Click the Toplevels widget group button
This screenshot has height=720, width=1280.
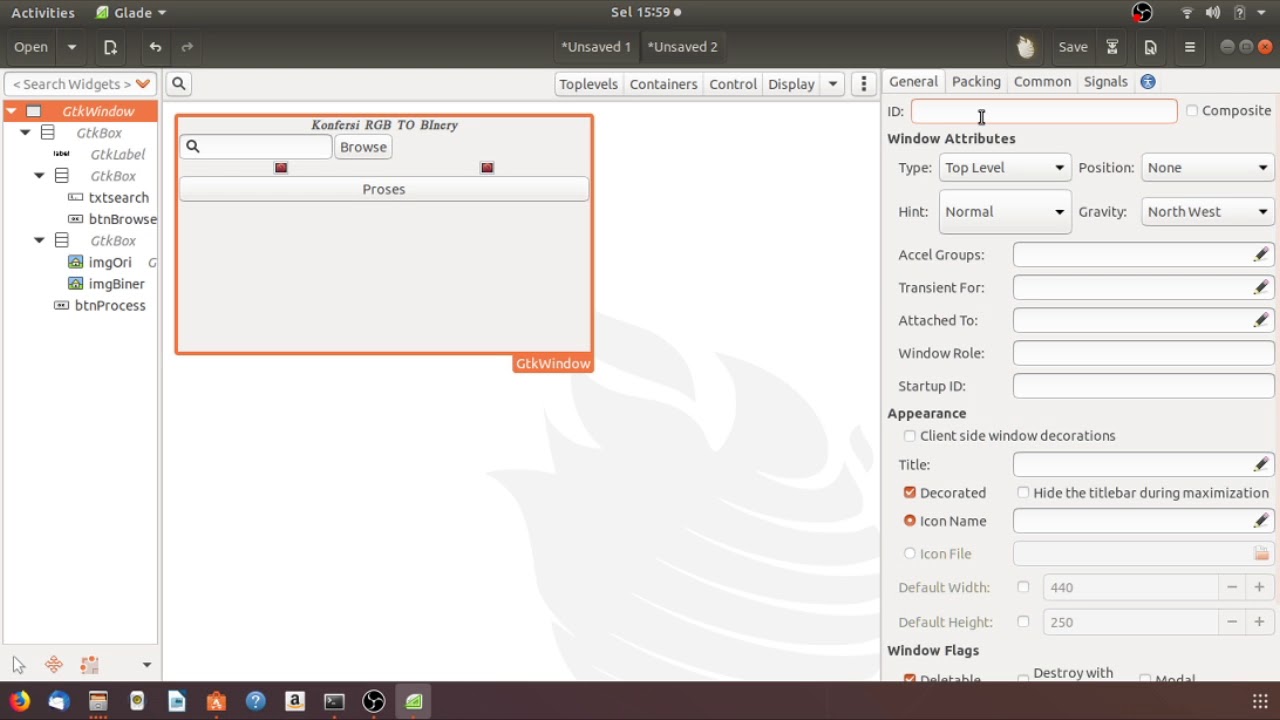point(588,84)
